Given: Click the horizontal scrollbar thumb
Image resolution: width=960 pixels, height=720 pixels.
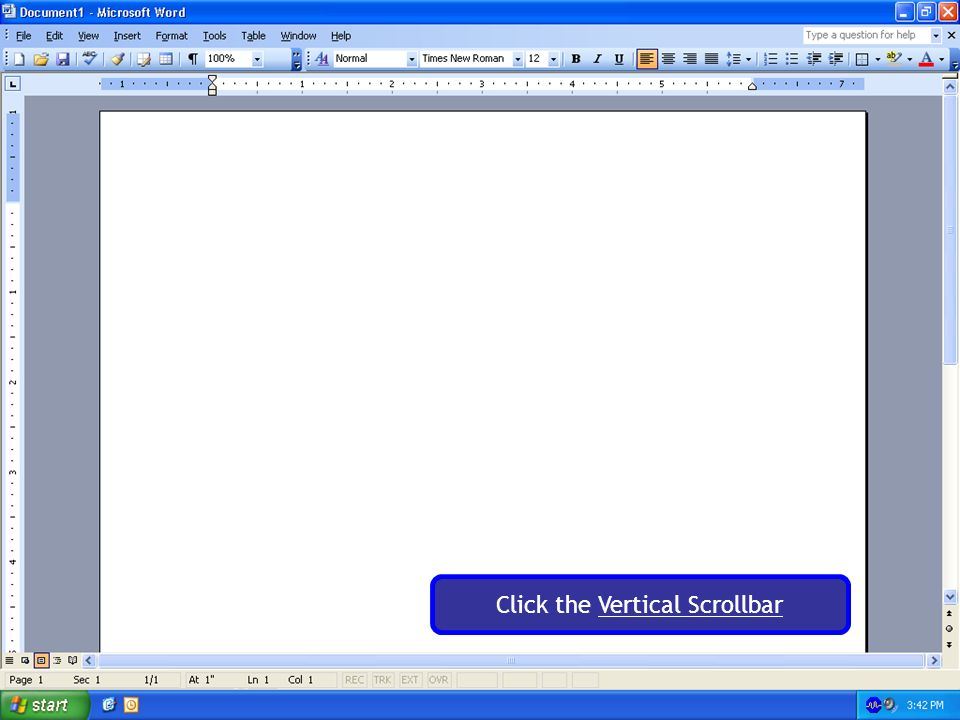Looking at the screenshot, I should click(511, 660).
